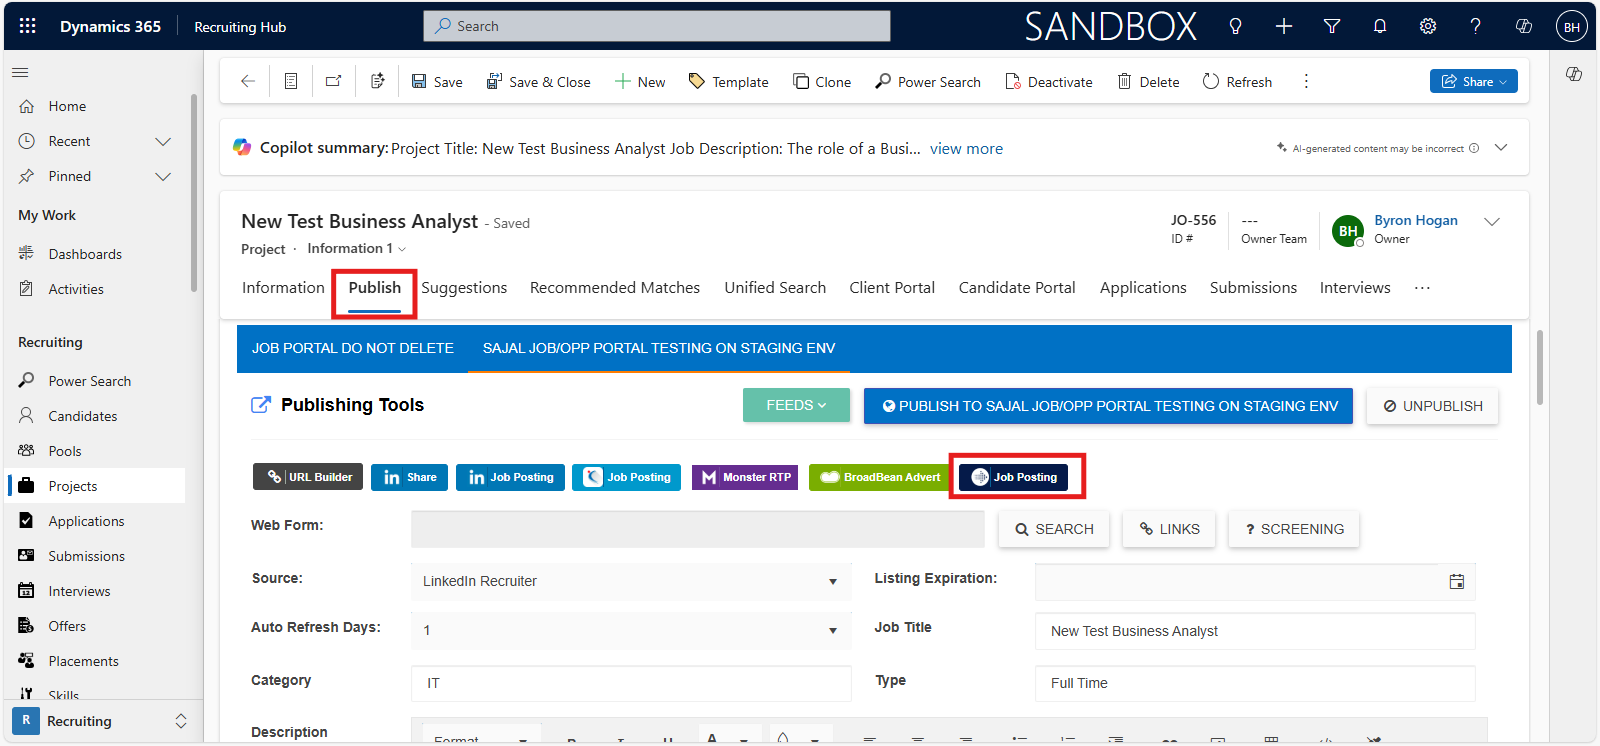This screenshot has width=1600, height=746.
Task: Click the Category field containing IT
Action: point(631,683)
